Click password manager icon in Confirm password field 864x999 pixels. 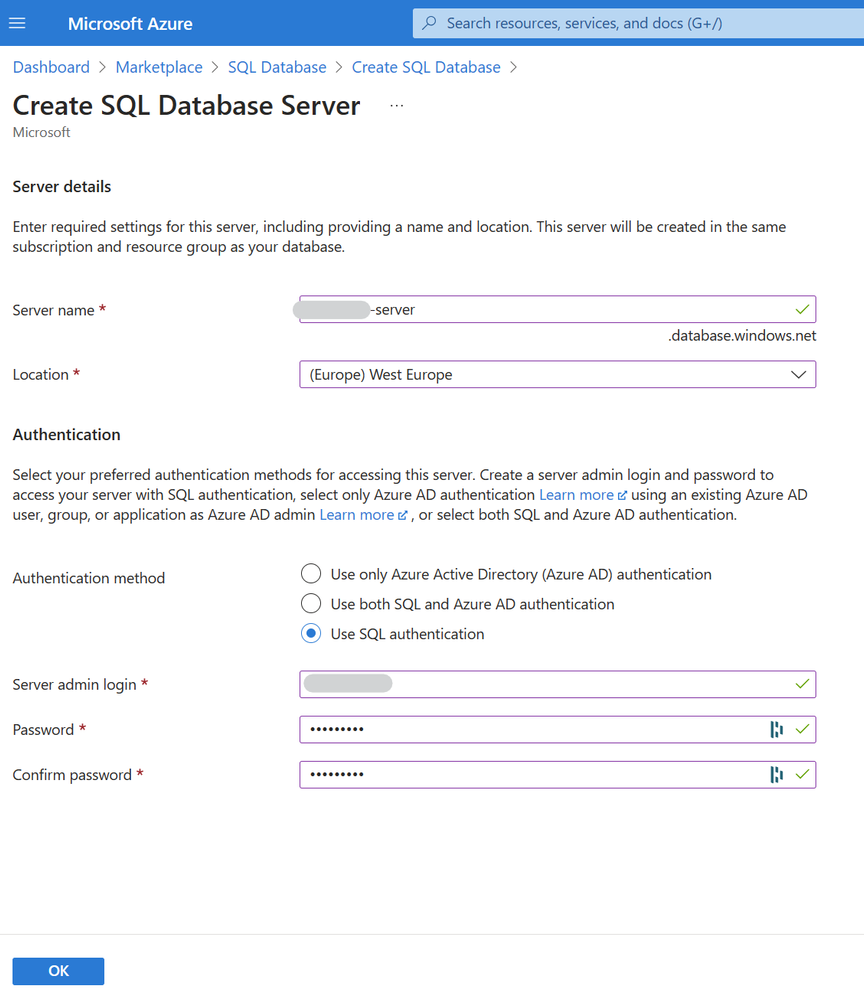[776, 775]
